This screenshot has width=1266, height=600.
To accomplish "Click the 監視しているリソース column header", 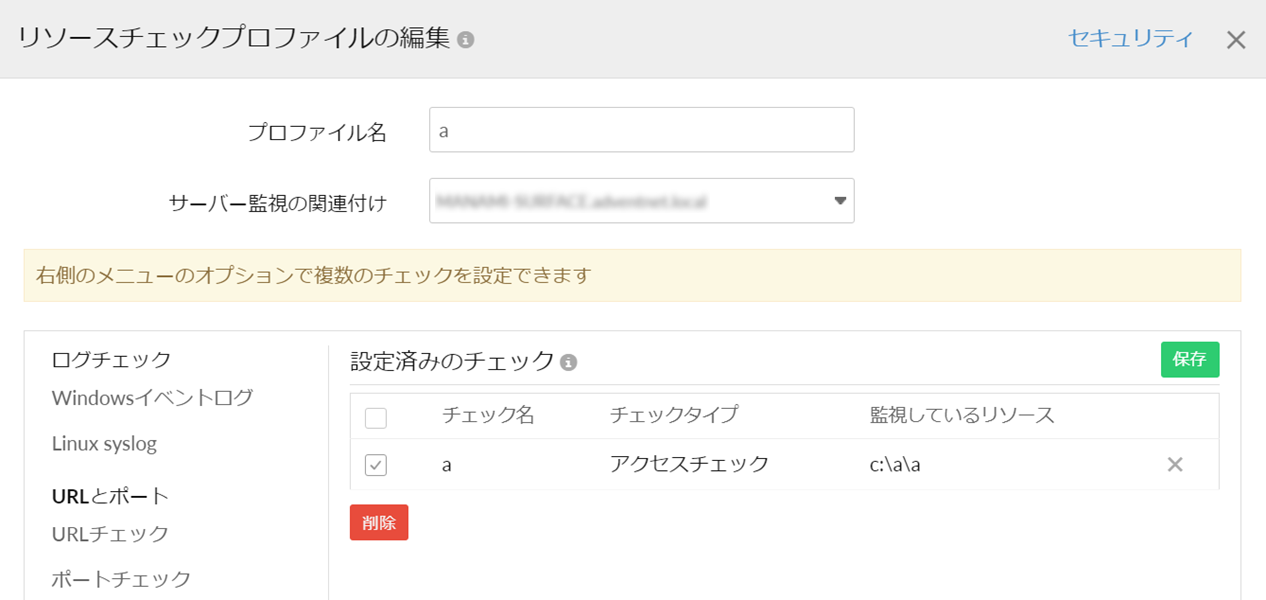I will click(962, 415).
